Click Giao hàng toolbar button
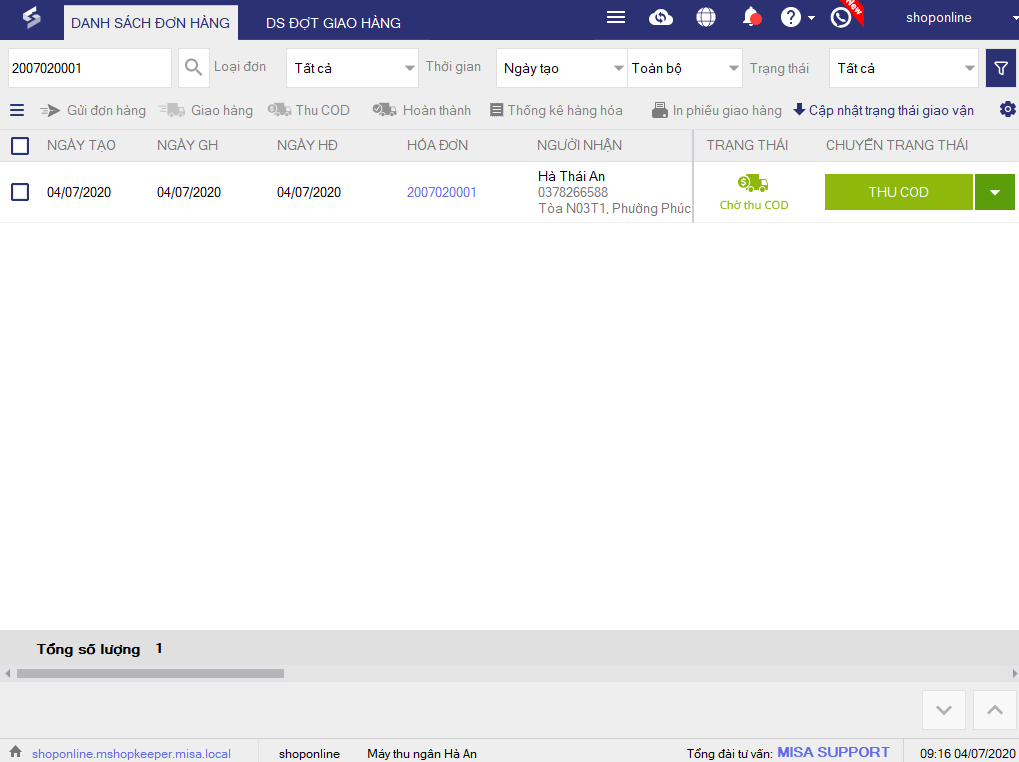This screenshot has height=762, width=1019. point(205,110)
